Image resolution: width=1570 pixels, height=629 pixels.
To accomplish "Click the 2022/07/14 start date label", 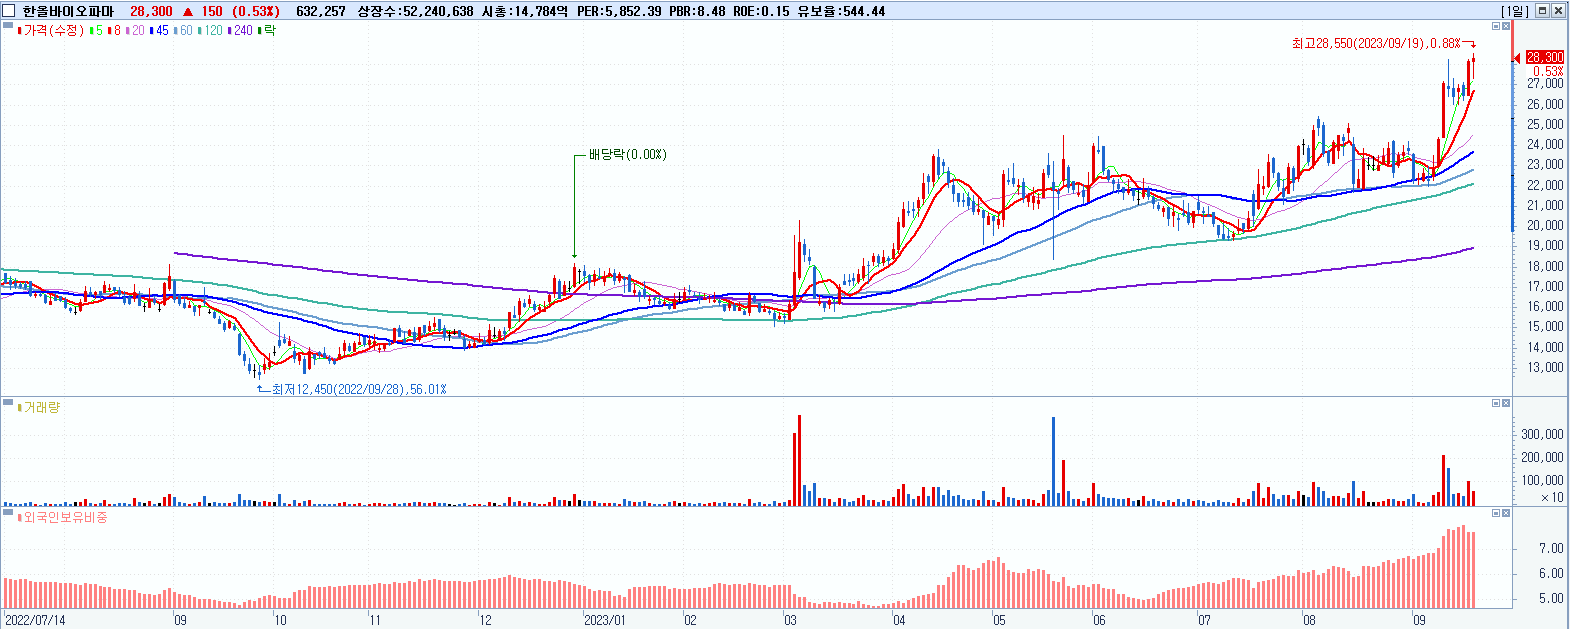I will (35, 620).
